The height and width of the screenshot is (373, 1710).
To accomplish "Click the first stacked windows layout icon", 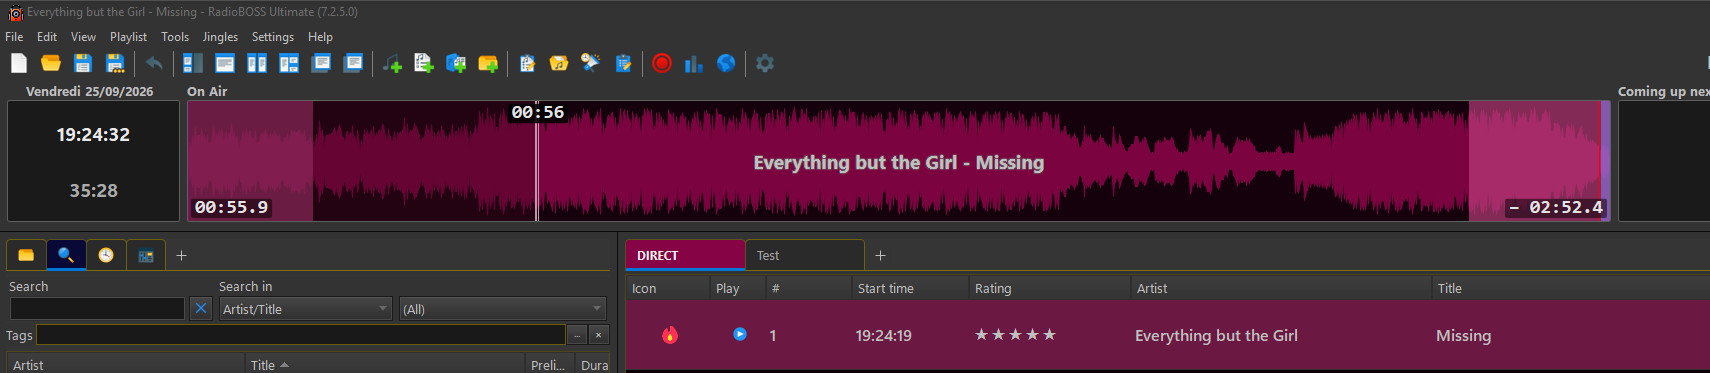I will (321, 63).
